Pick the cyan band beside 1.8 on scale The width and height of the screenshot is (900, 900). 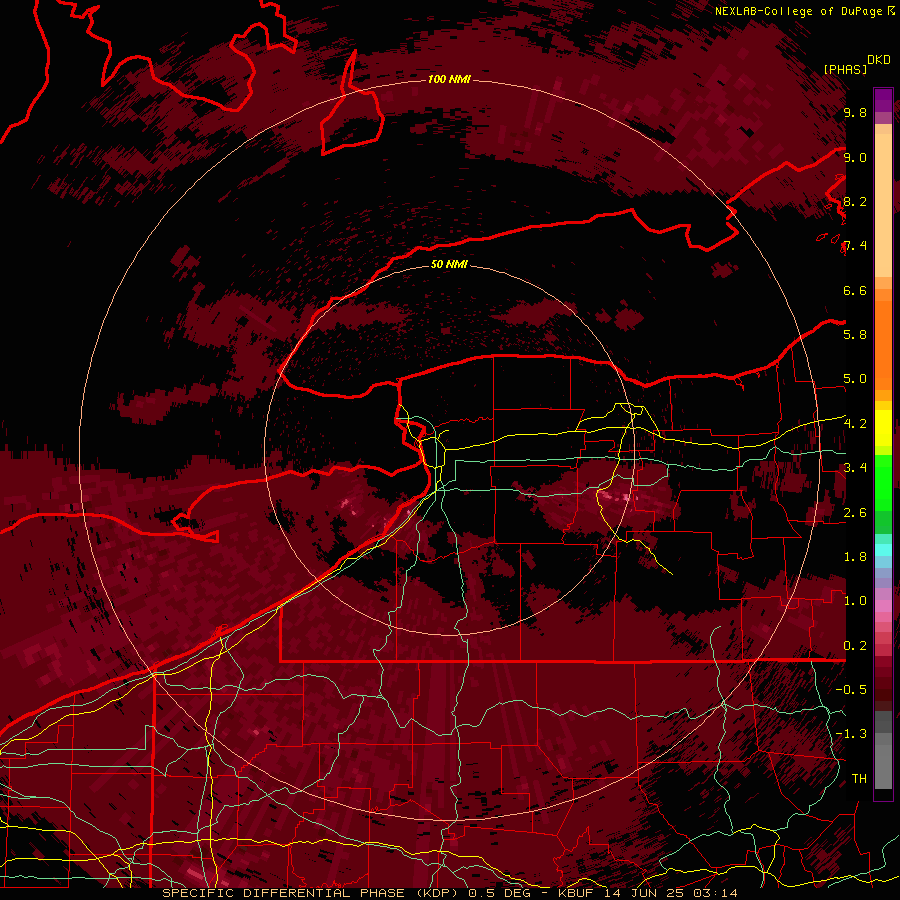point(883,550)
